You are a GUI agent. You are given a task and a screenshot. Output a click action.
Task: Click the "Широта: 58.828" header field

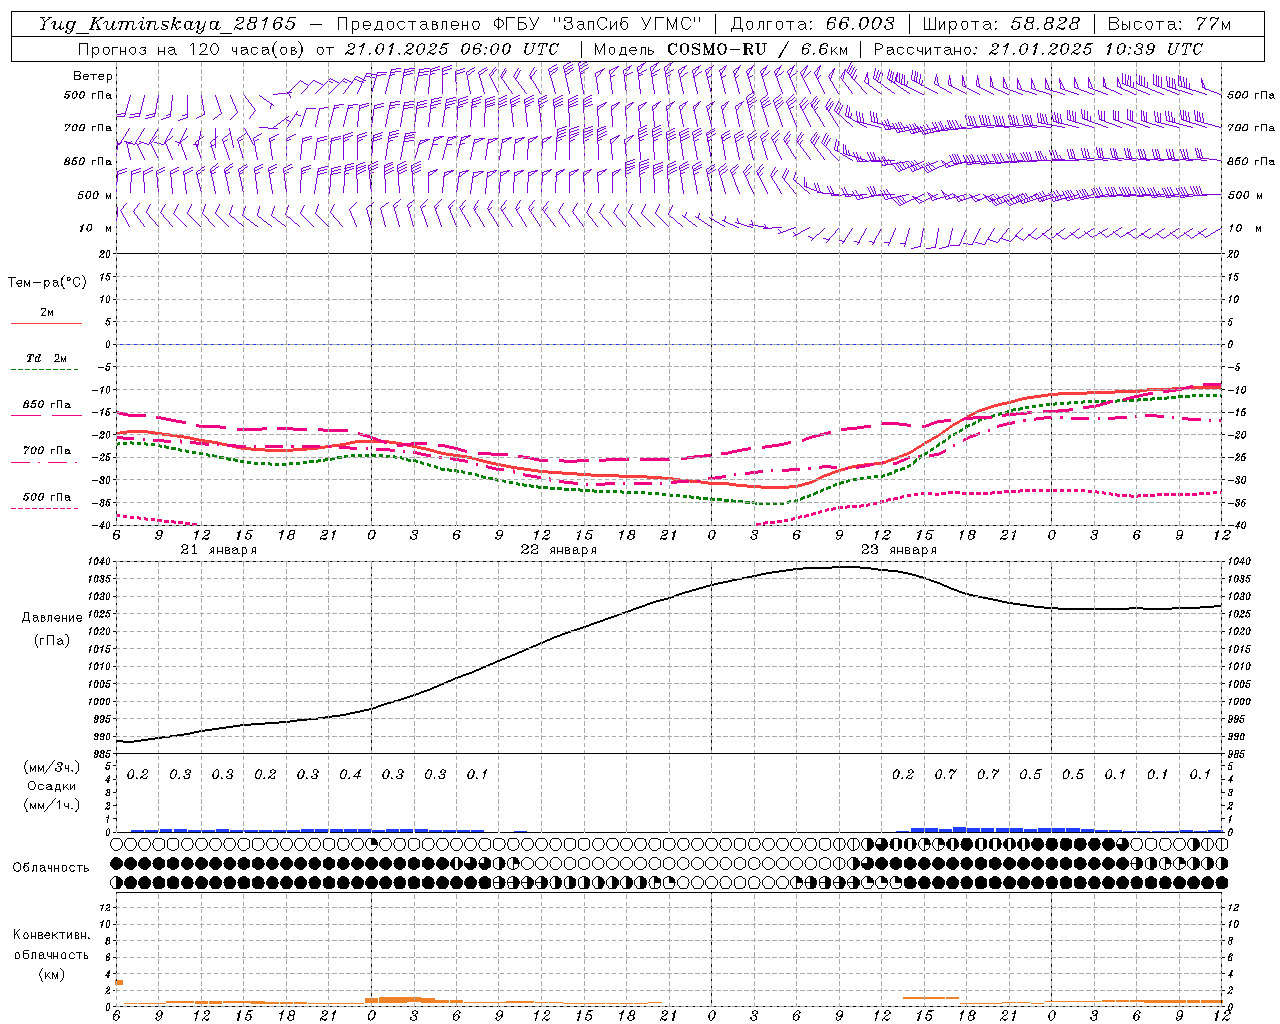1001,24
